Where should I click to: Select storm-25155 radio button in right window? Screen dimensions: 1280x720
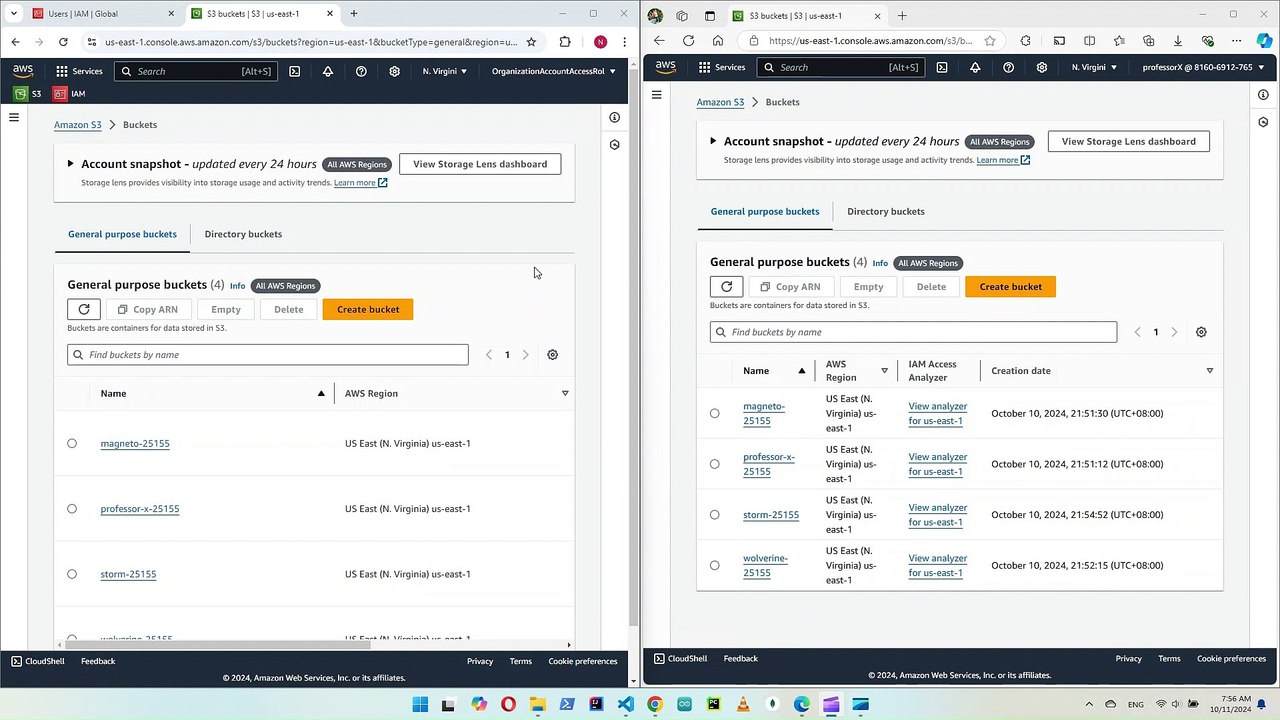(x=714, y=515)
